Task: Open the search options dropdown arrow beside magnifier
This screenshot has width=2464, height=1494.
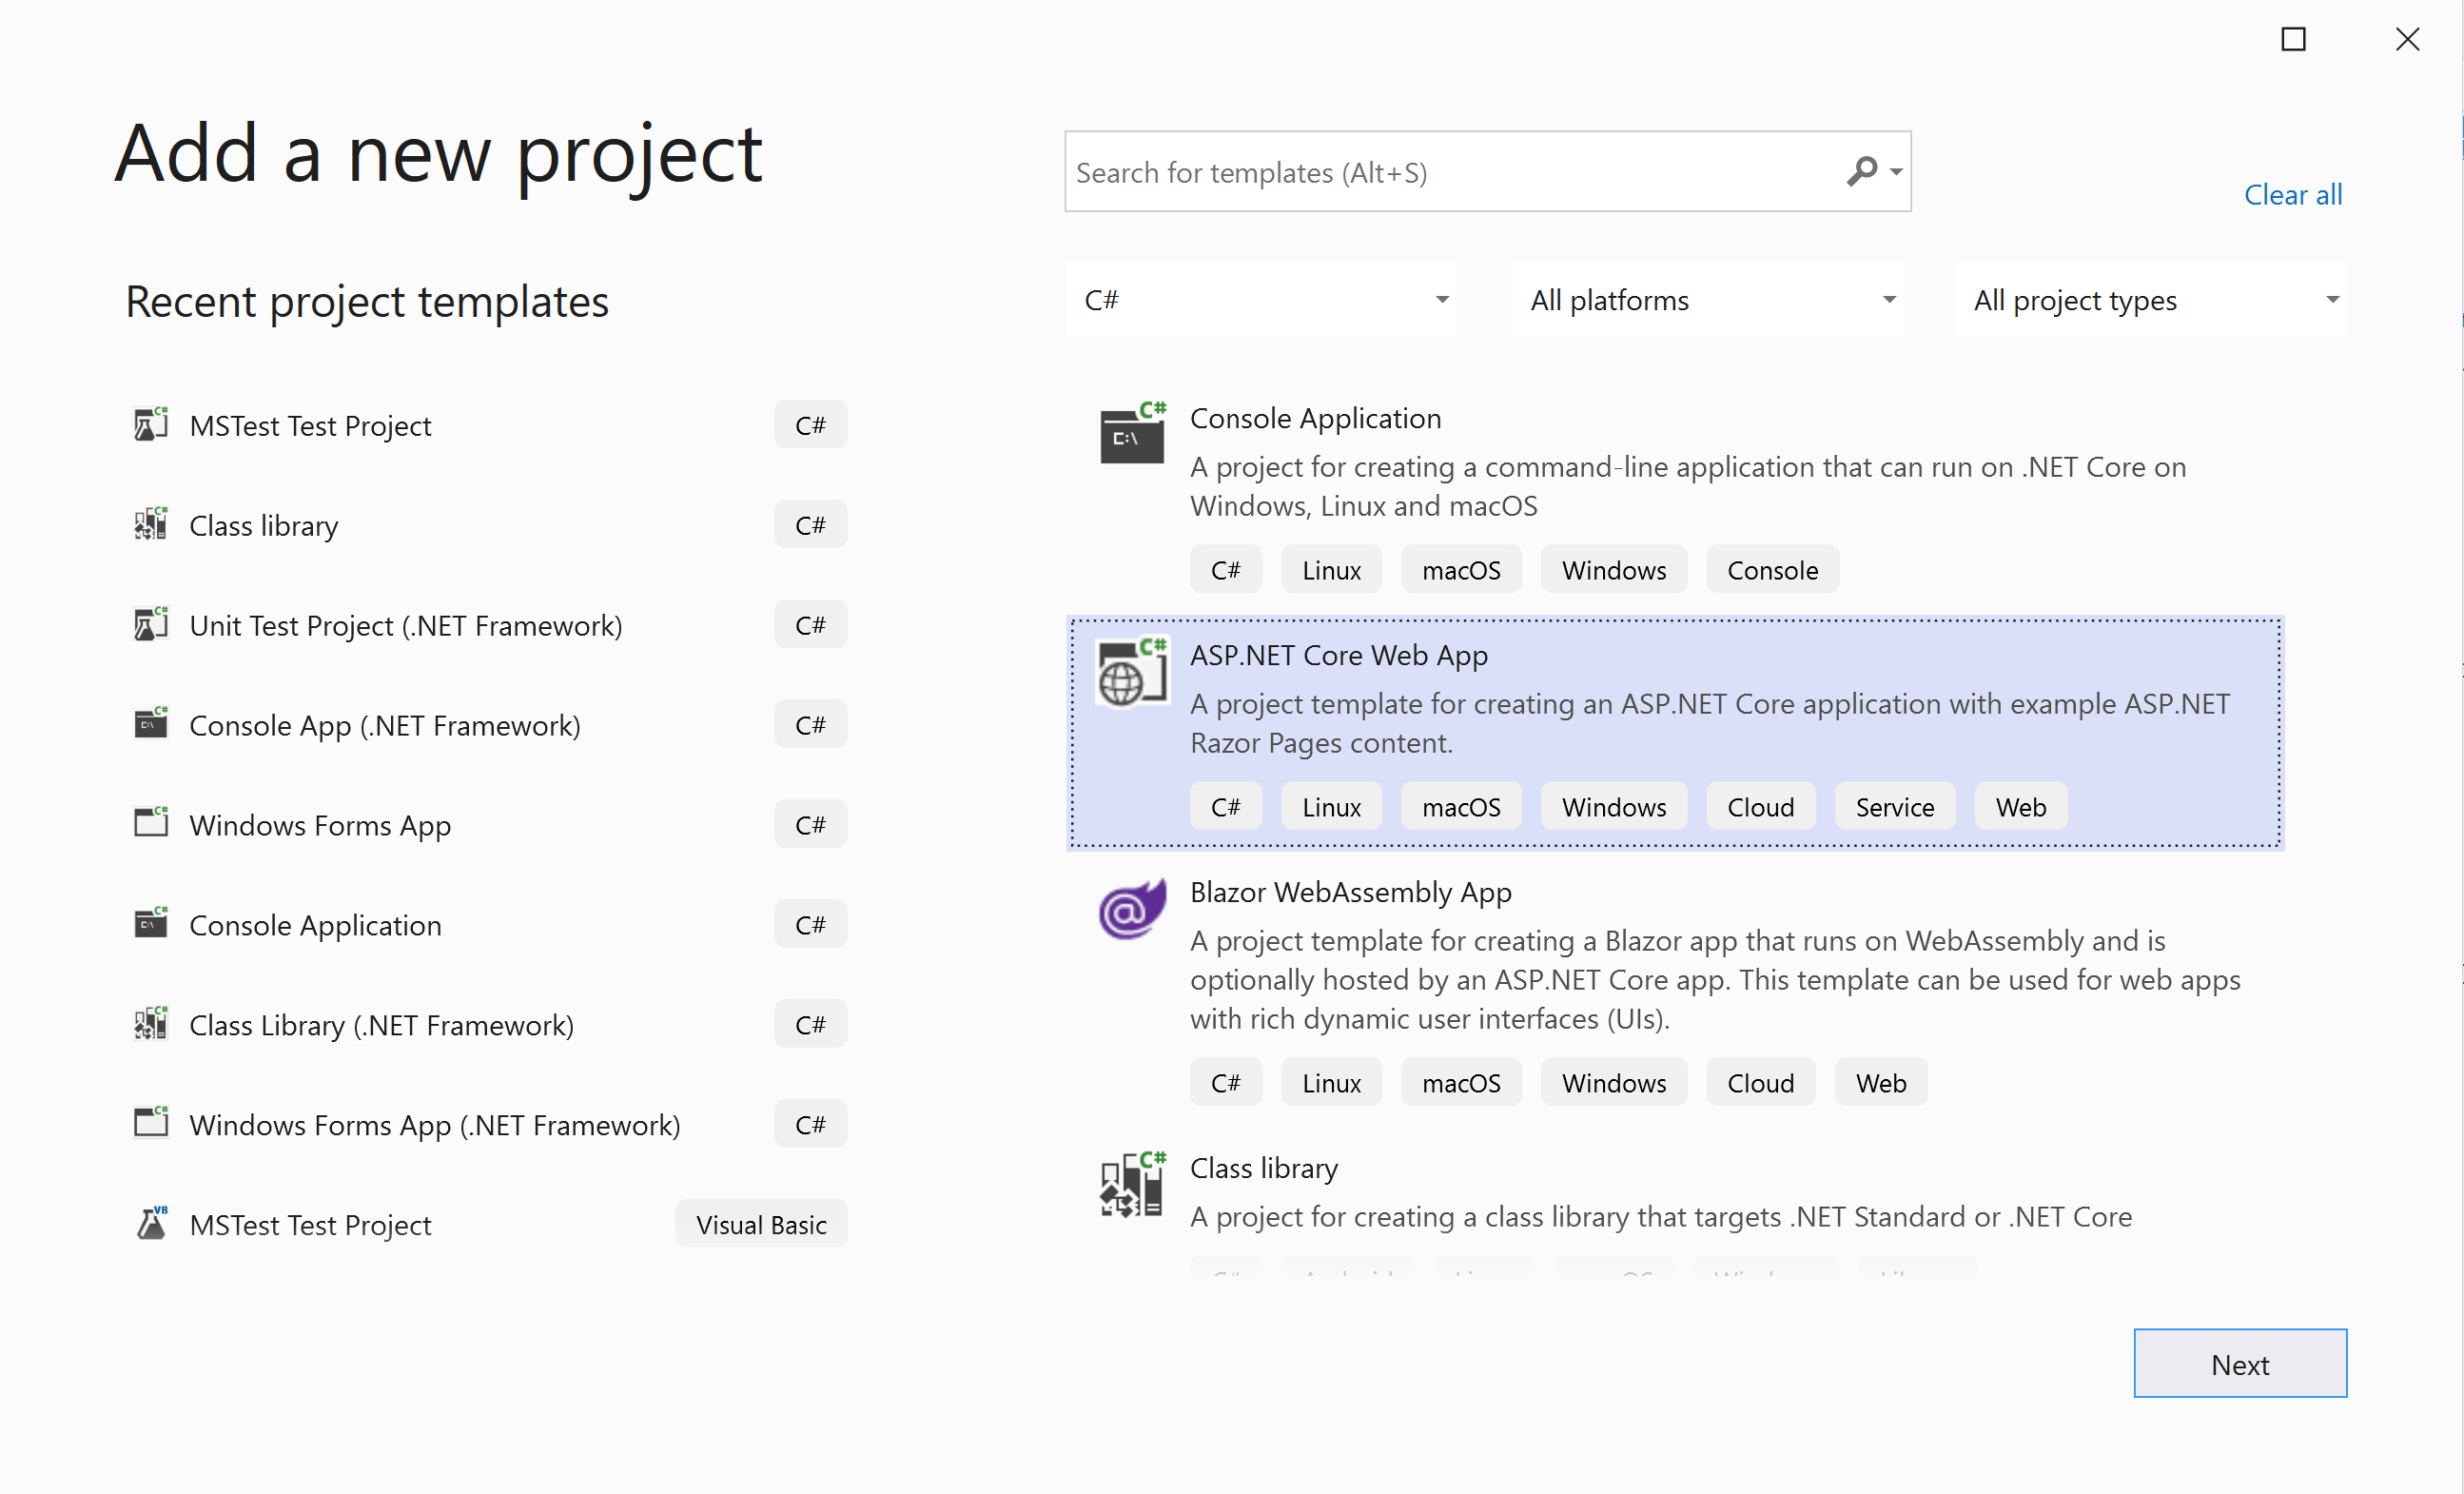Action: 1896,172
